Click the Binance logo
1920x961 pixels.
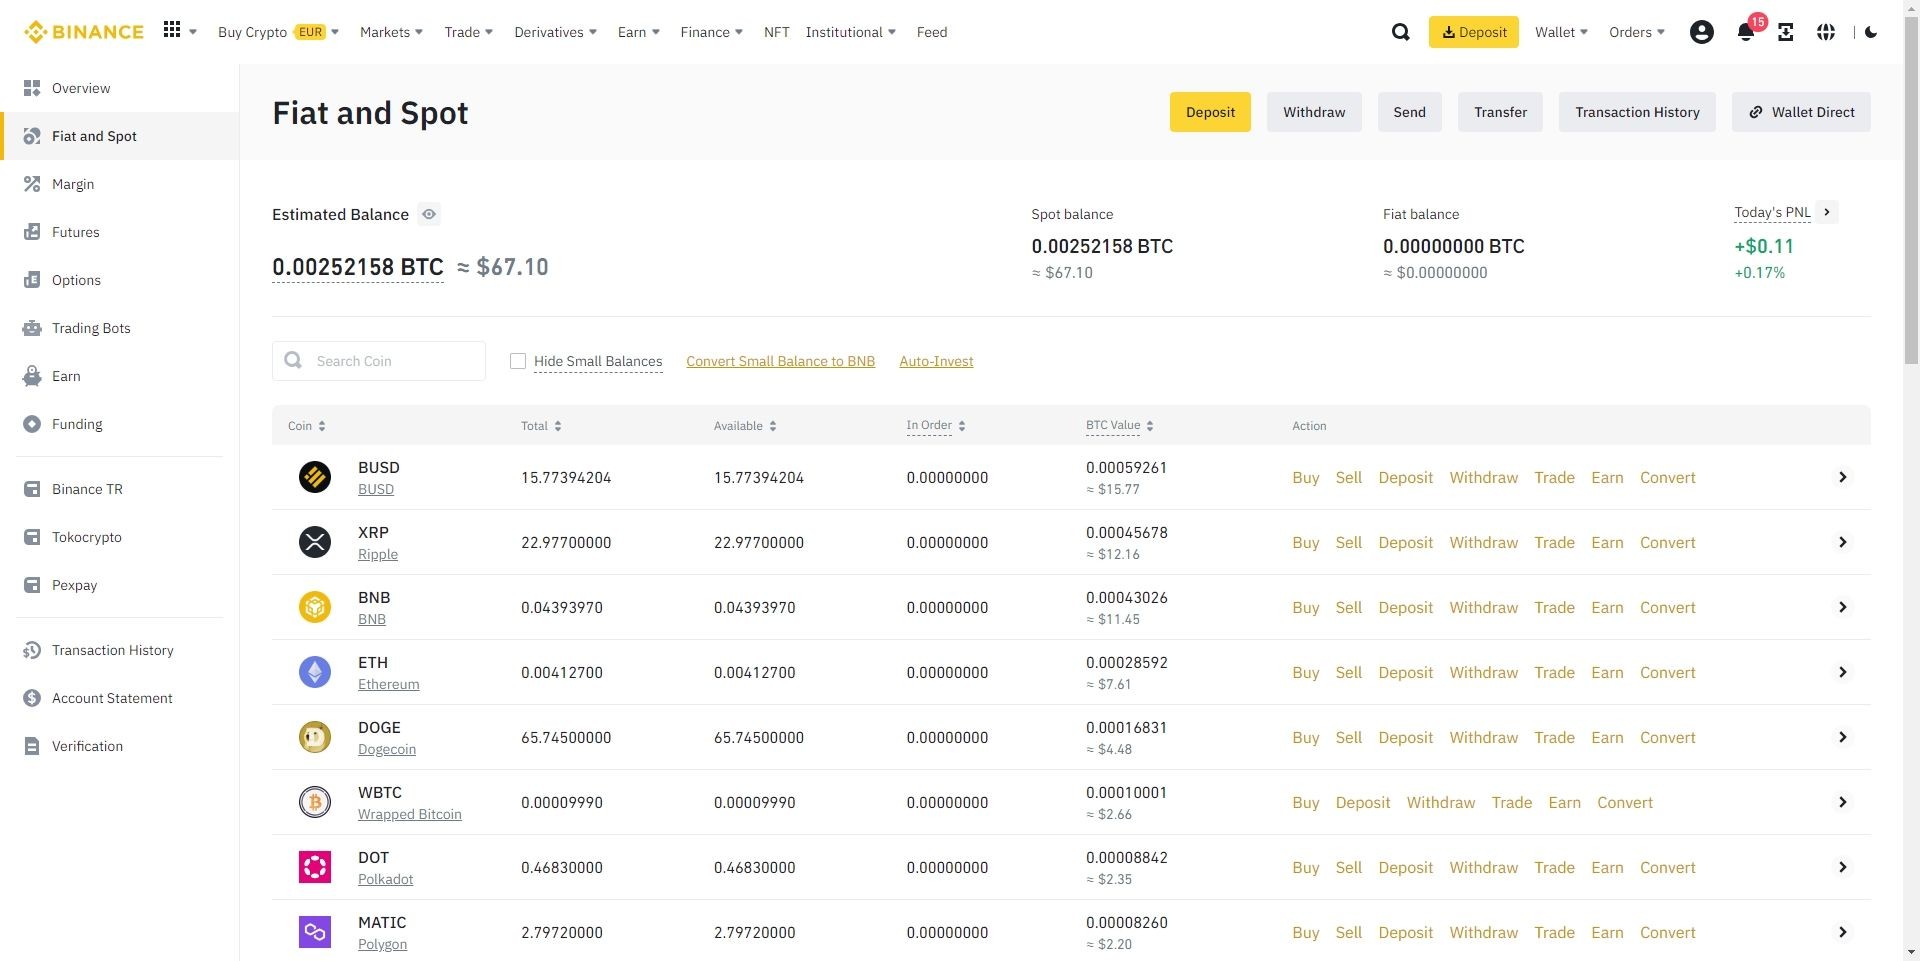pos(84,32)
